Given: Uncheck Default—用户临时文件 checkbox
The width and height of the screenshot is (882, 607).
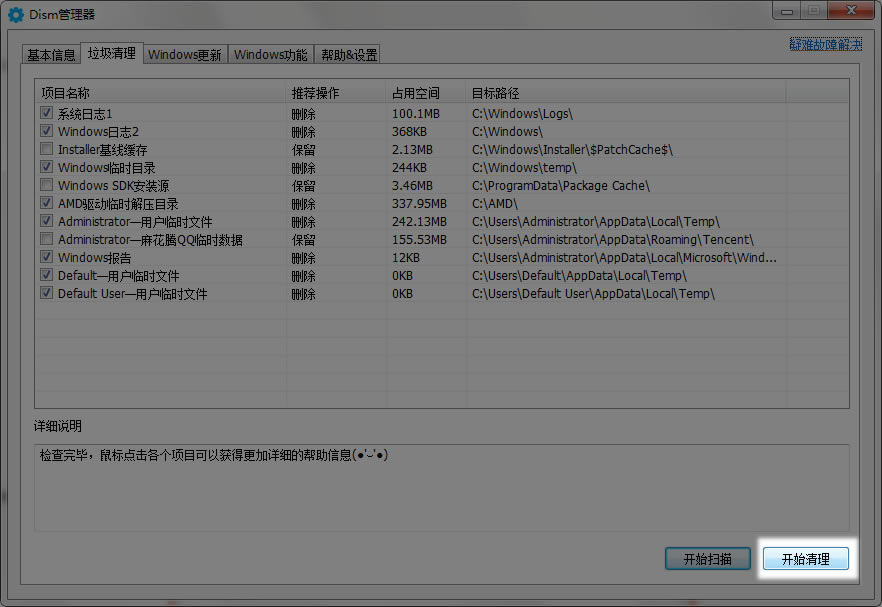Looking at the screenshot, I should coord(47,275).
